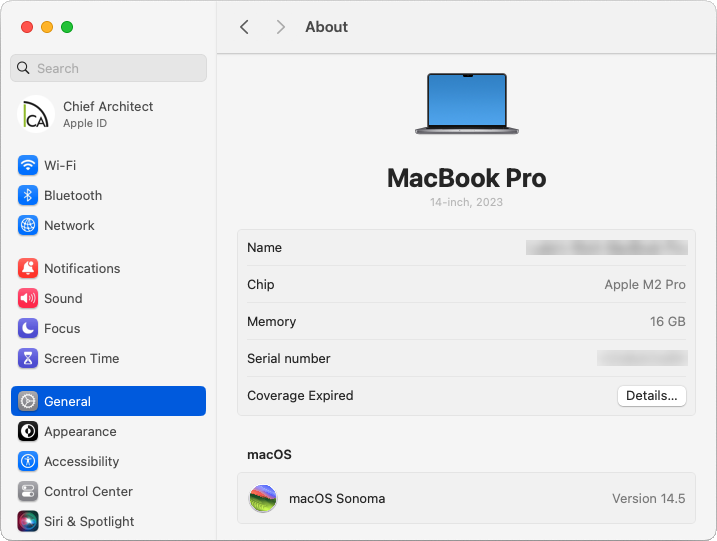Click the Siri & Spotlight icon
This screenshot has height=541, width=717.
(28, 521)
